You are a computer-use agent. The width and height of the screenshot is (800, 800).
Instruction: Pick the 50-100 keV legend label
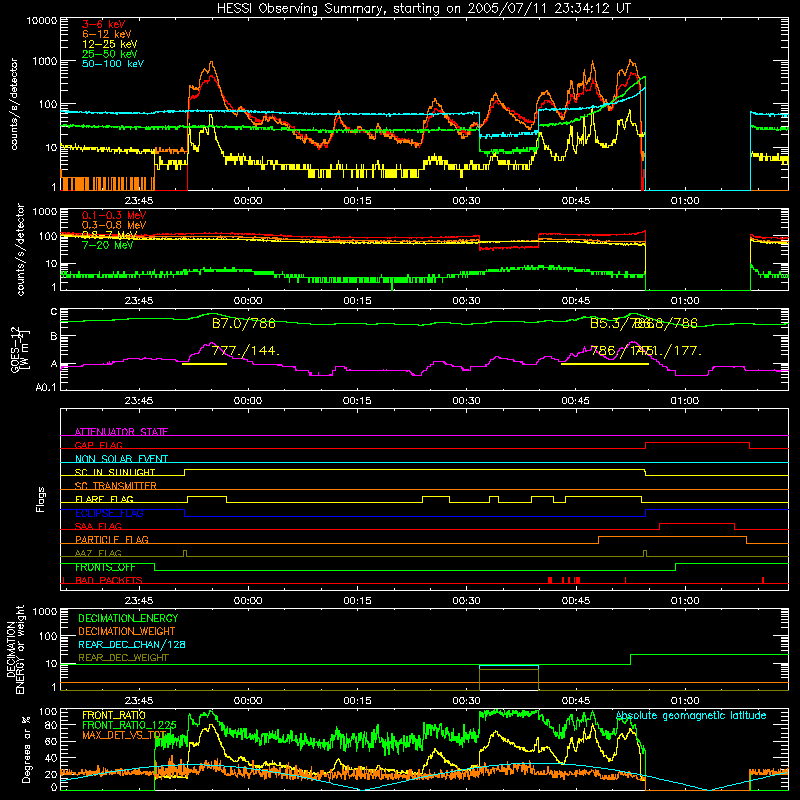(x=113, y=64)
